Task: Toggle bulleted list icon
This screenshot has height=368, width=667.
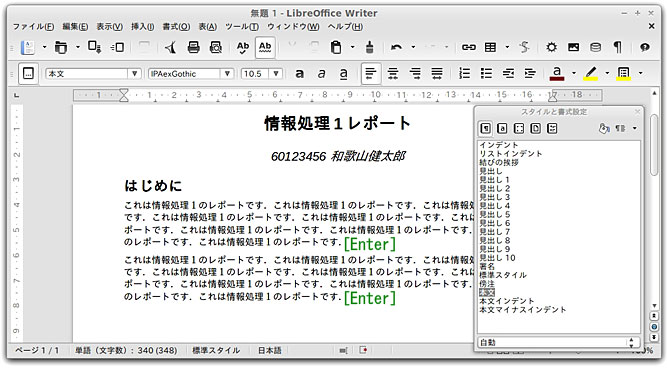Action: pos(486,74)
